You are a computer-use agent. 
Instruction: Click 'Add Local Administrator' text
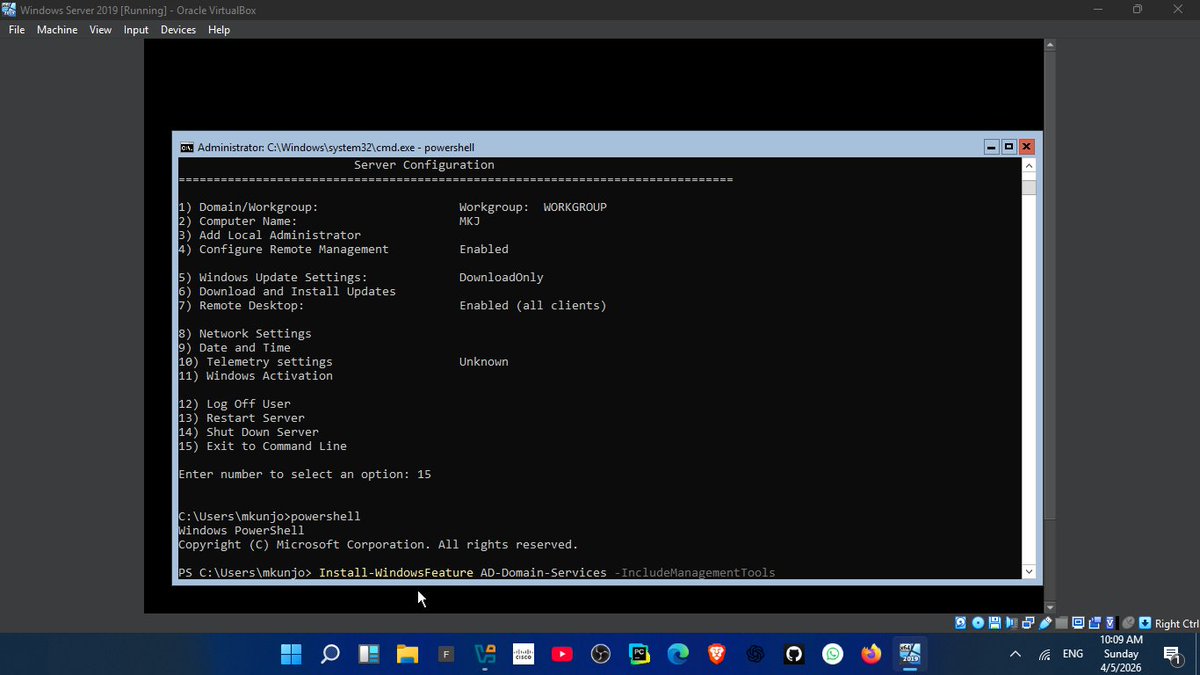pos(280,235)
